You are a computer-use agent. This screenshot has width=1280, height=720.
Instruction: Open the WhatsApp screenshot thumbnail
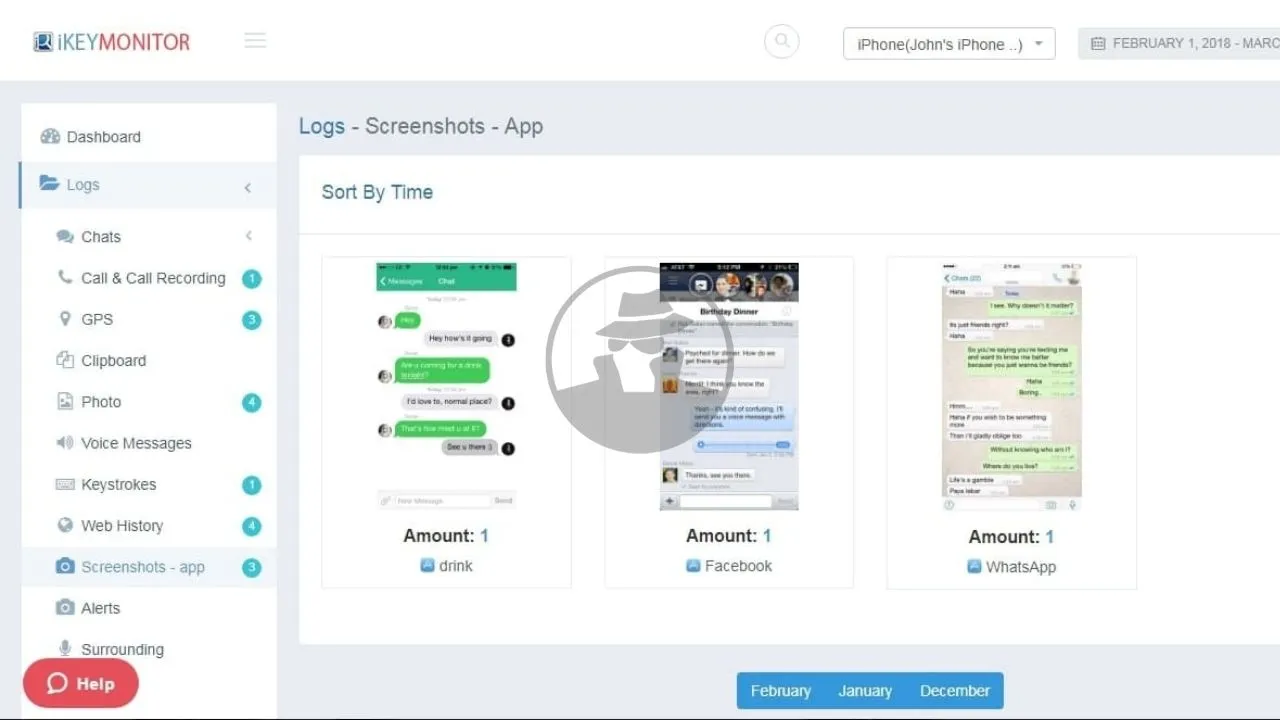click(1012, 387)
